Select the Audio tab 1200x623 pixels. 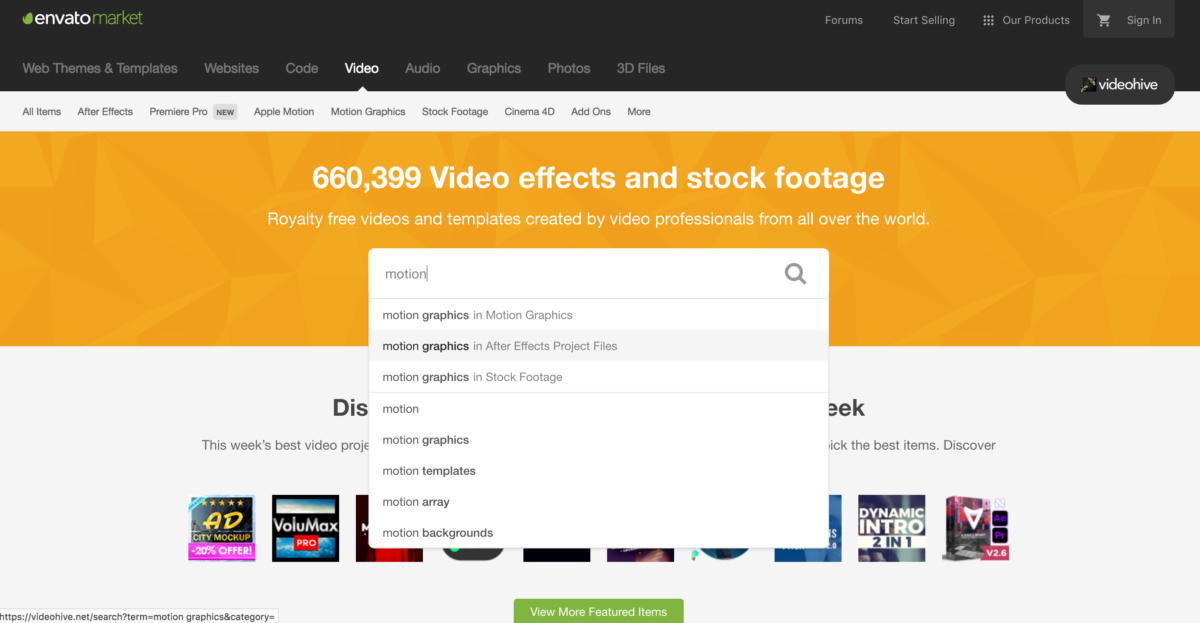click(423, 68)
